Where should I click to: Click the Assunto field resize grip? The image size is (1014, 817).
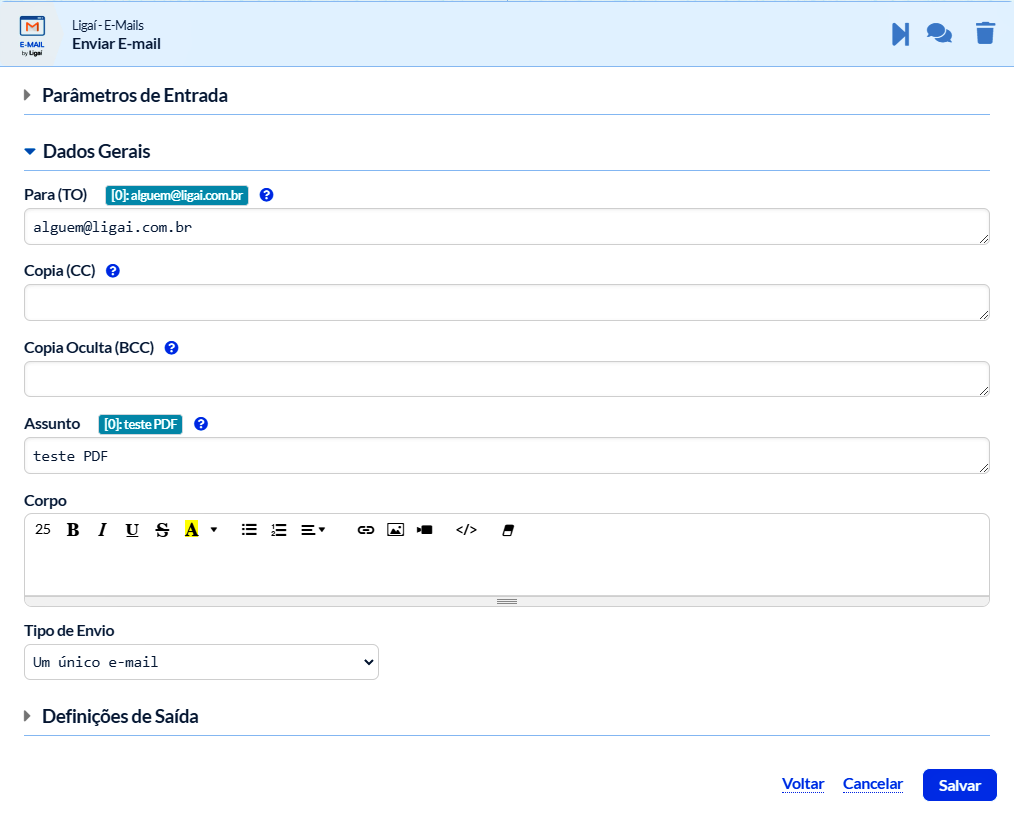tap(984, 467)
